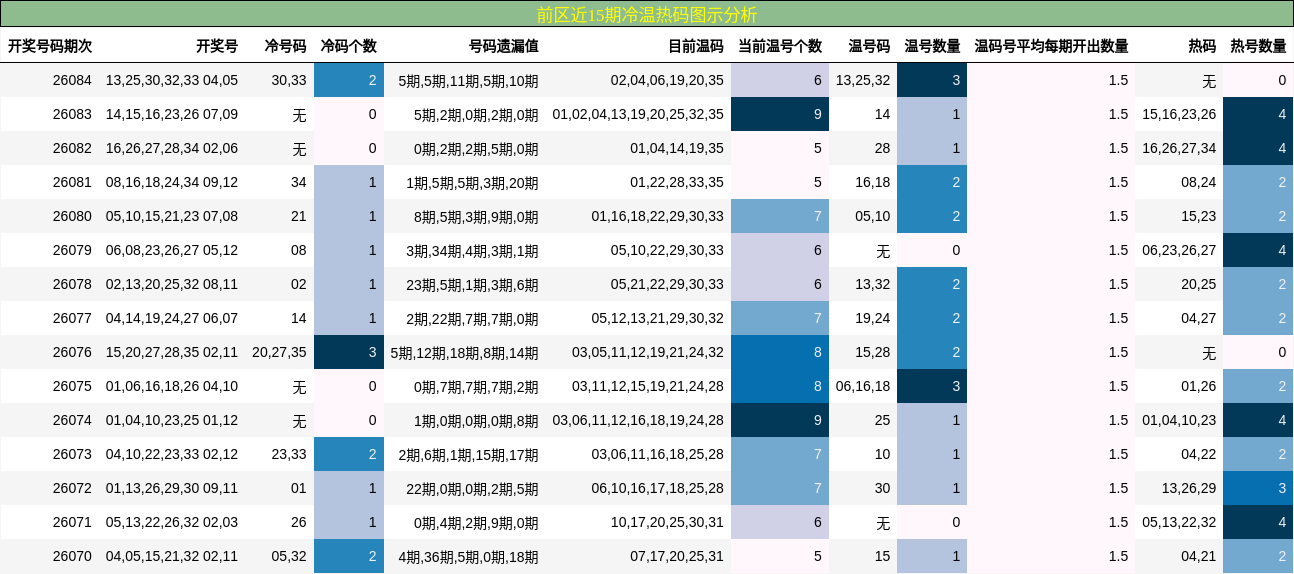Click the dark cold count 3 in row 26076
Viewport: 1294px width, 574px height.
click(x=349, y=352)
